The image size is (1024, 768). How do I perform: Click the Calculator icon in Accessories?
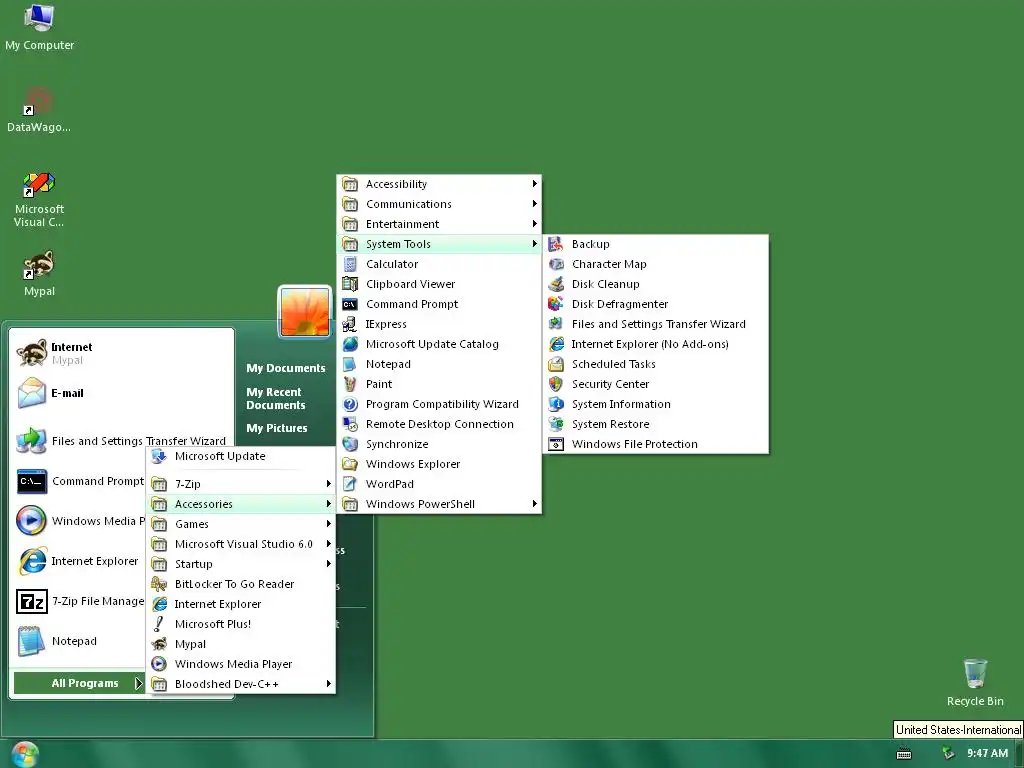(x=350, y=264)
